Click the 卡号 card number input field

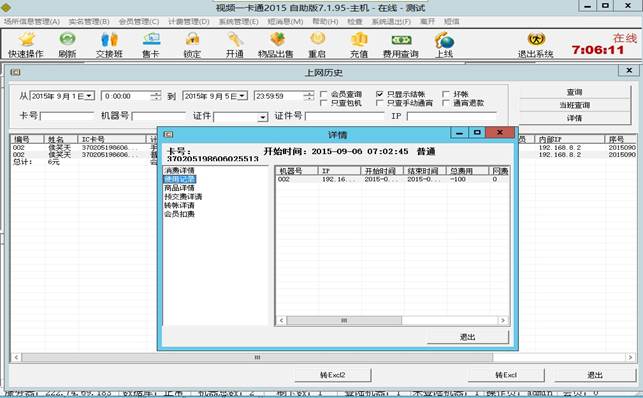click(67, 116)
